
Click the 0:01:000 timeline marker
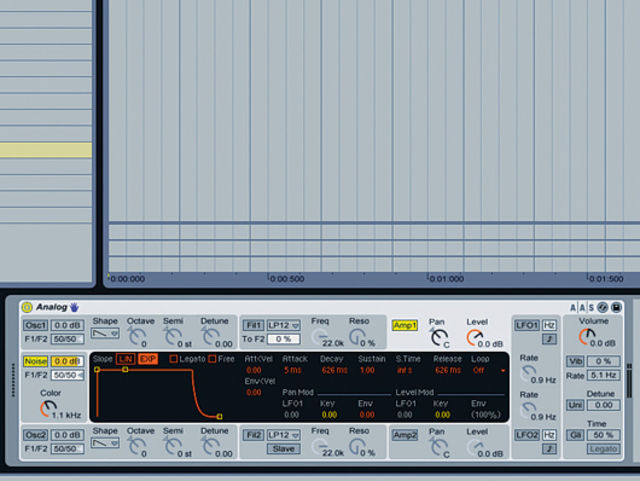[447, 279]
